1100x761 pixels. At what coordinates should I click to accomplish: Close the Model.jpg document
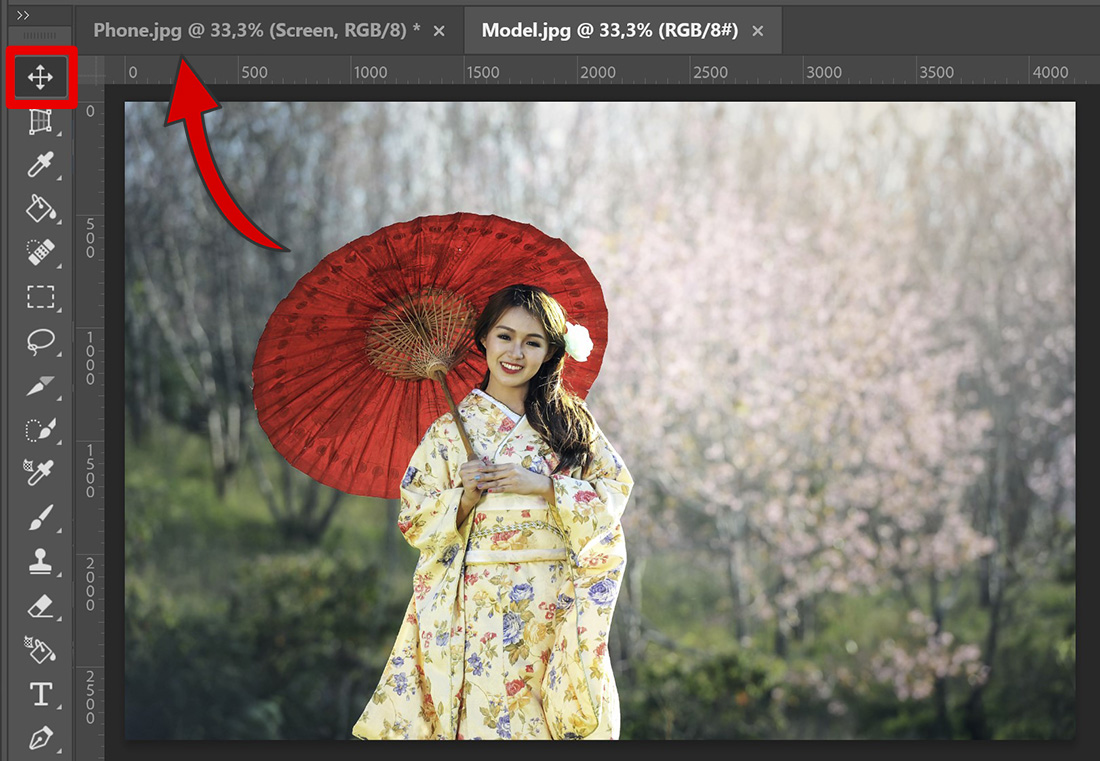coord(757,30)
